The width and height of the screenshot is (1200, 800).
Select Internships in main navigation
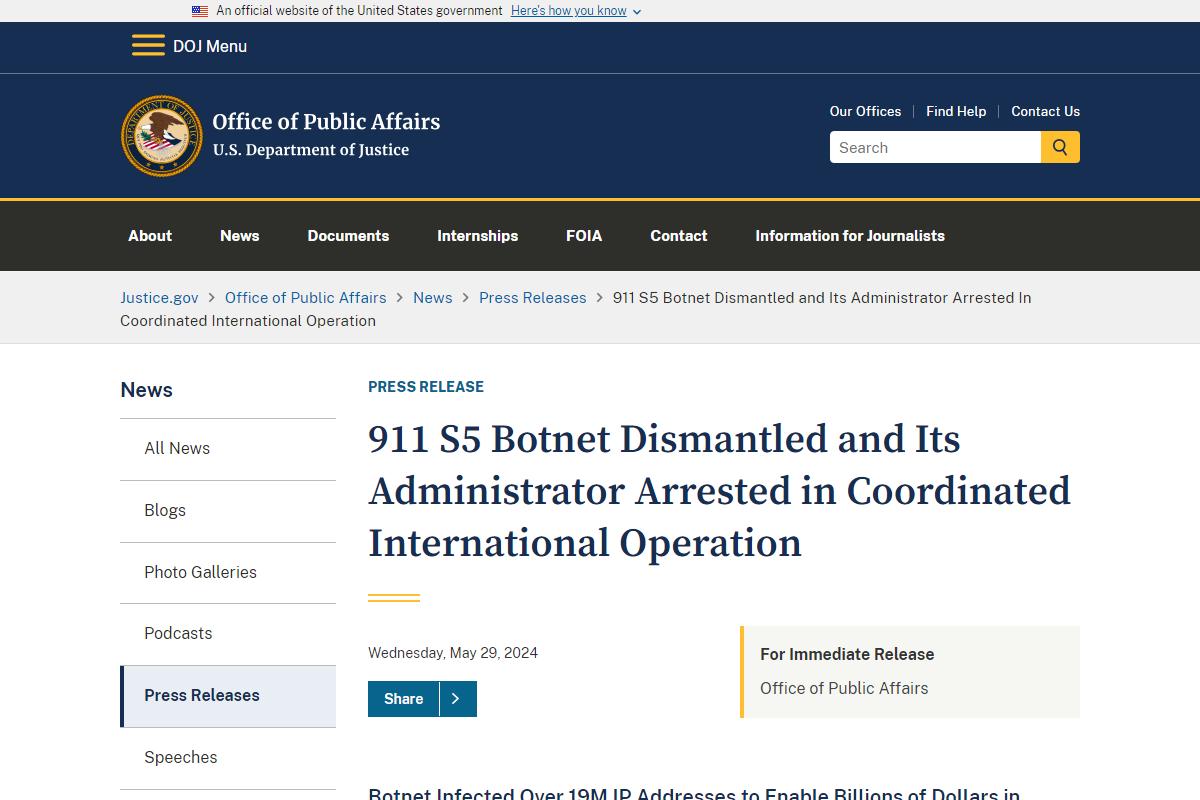pos(477,236)
